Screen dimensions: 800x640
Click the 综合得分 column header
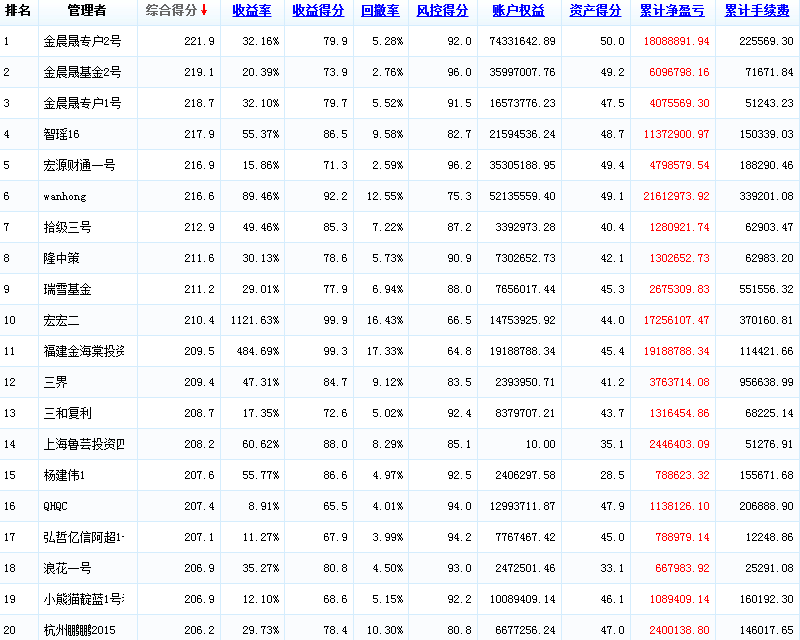pyautogui.click(x=170, y=11)
